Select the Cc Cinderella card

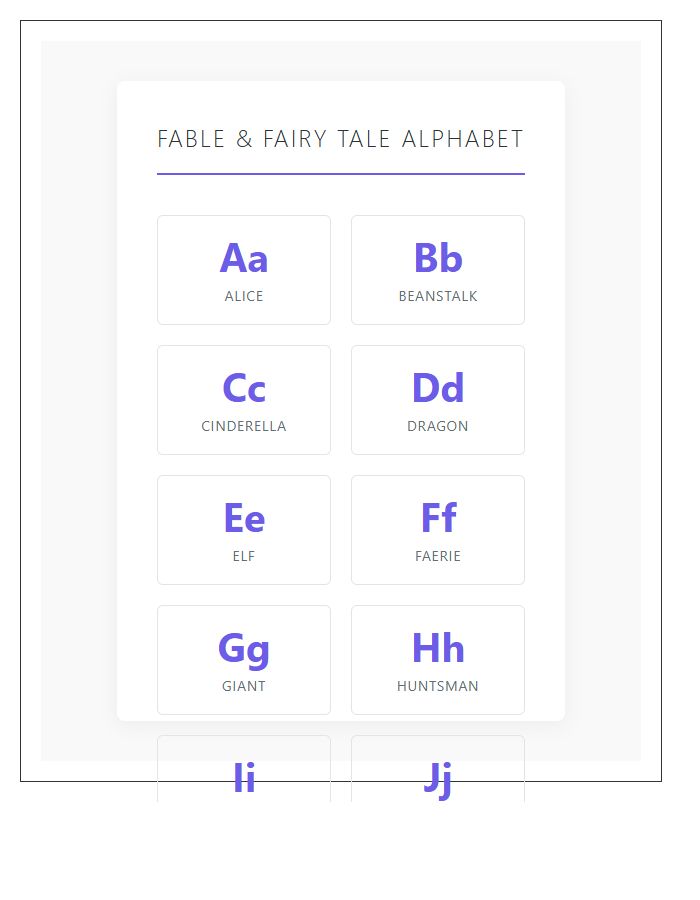[x=244, y=399]
